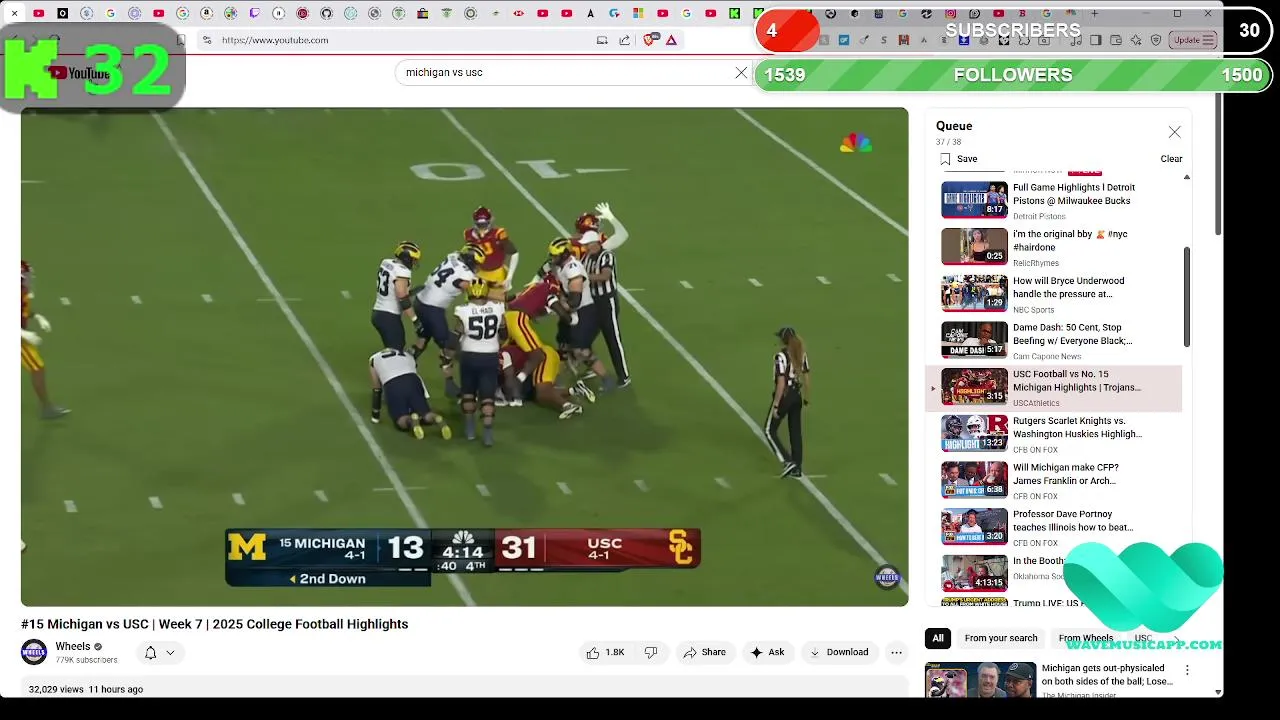This screenshot has height=720, width=1280.
Task: Click the video player to pause playback
Action: click(x=464, y=356)
